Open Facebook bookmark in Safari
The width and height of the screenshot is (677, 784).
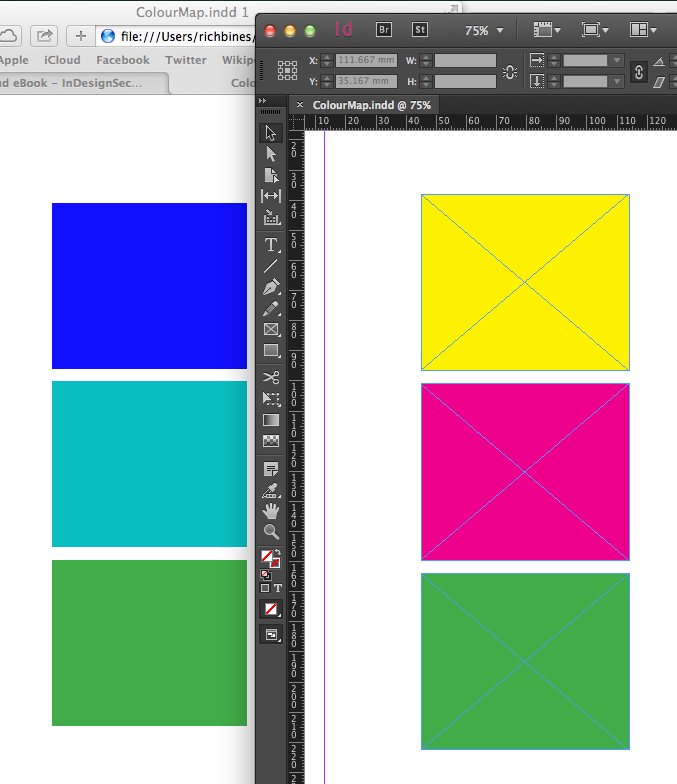[x=122, y=60]
